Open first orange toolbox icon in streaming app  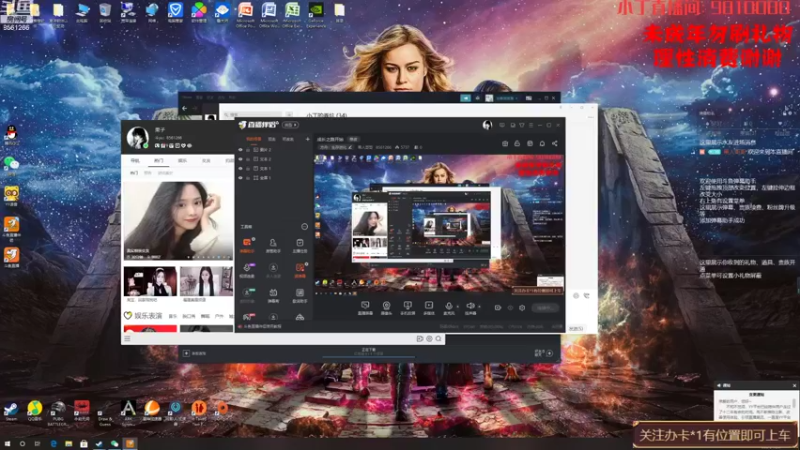(x=247, y=244)
